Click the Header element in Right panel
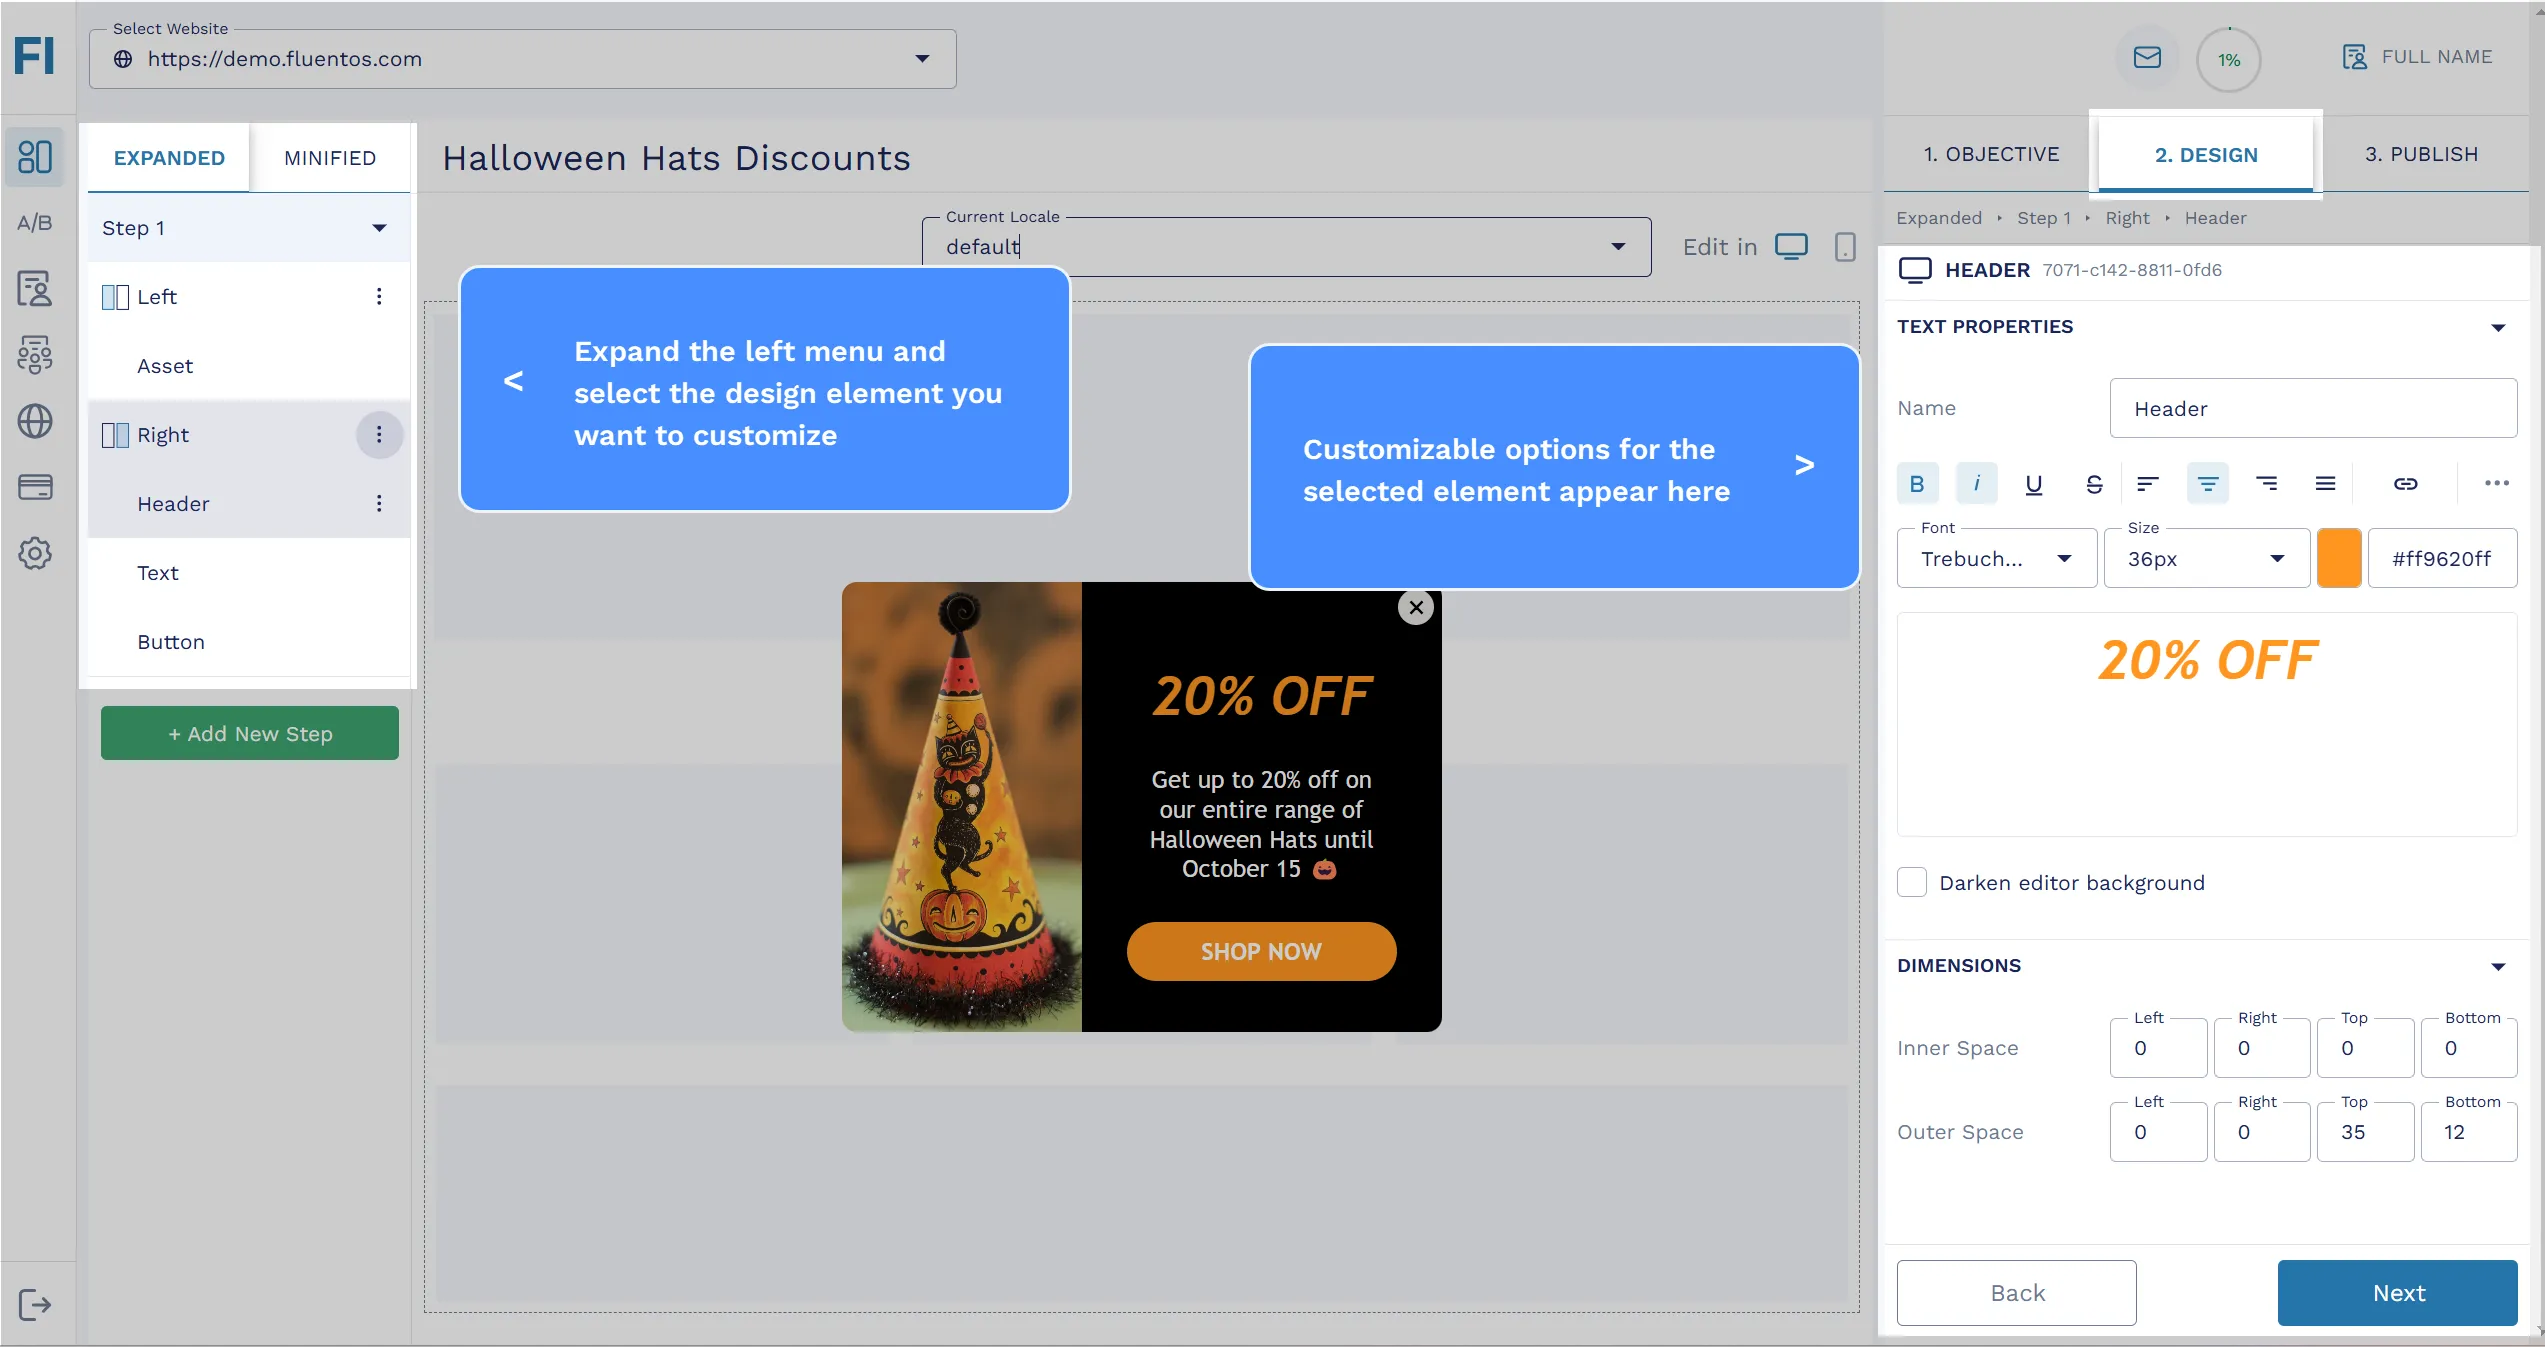This screenshot has height=1347, width=2545. click(x=173, y=502)
